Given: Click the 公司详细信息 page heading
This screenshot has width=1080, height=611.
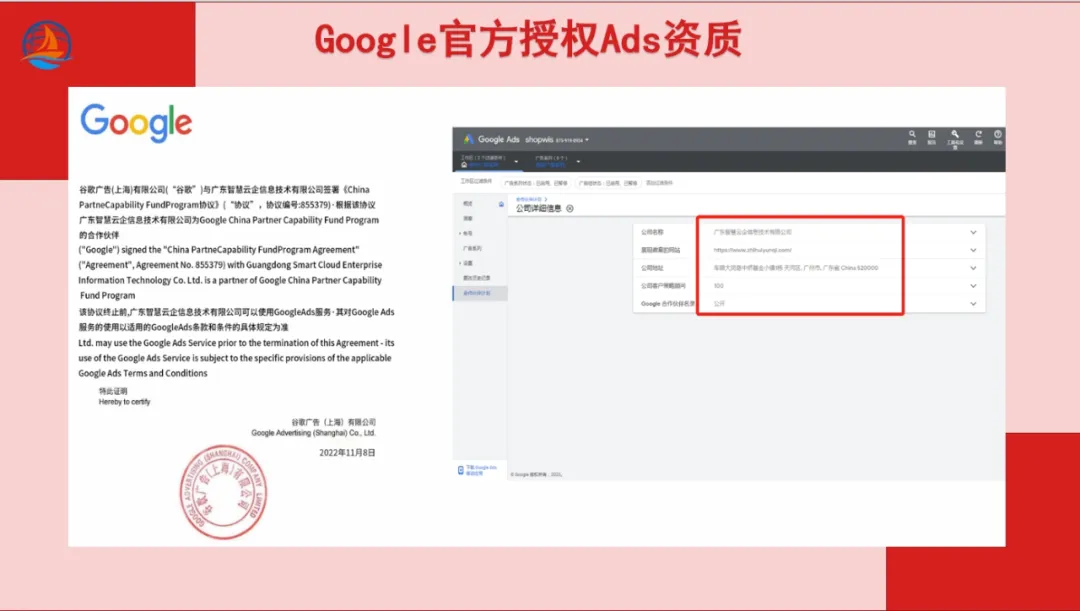Looking at the screenshot, I should (539, 209).
